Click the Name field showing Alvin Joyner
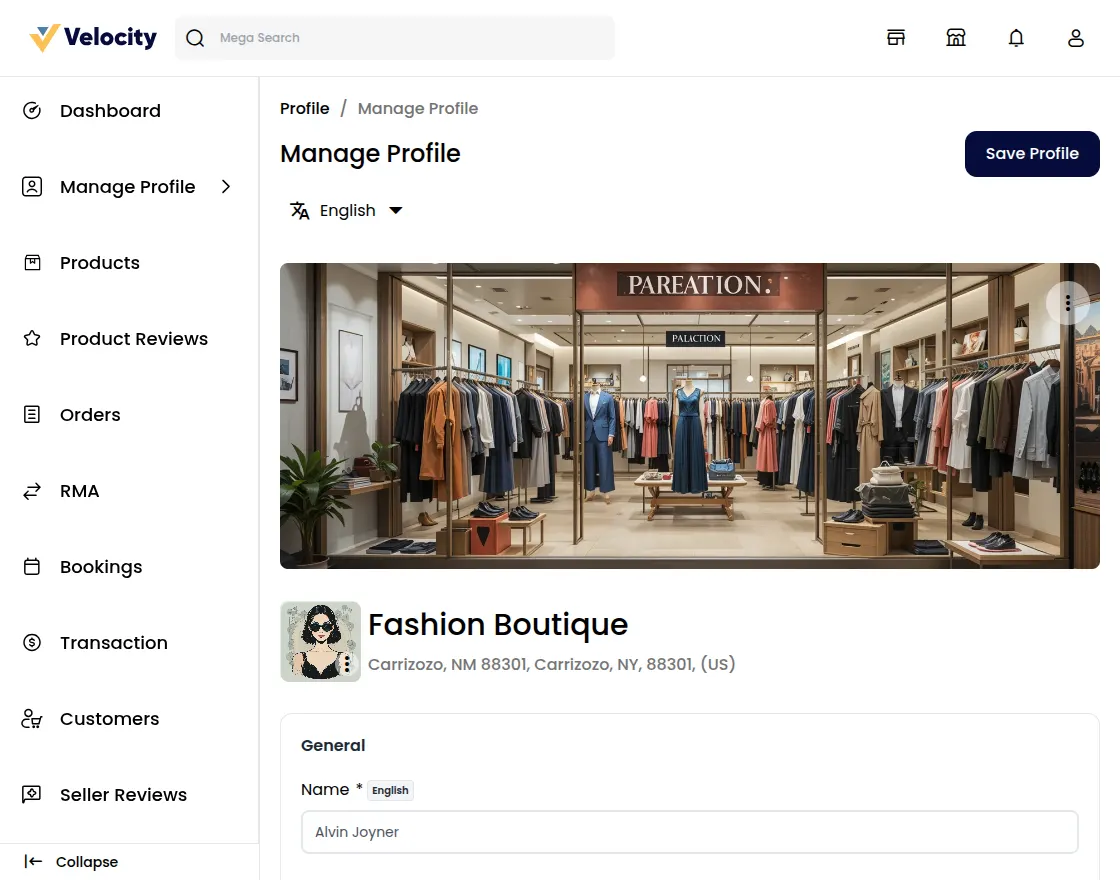1120x880 pixels. point(690,831)
